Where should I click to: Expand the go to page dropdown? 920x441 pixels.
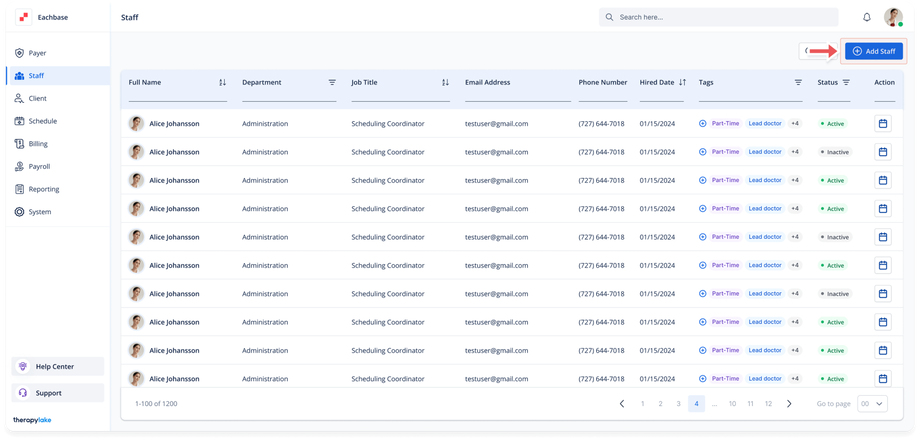tap(873, 403)
